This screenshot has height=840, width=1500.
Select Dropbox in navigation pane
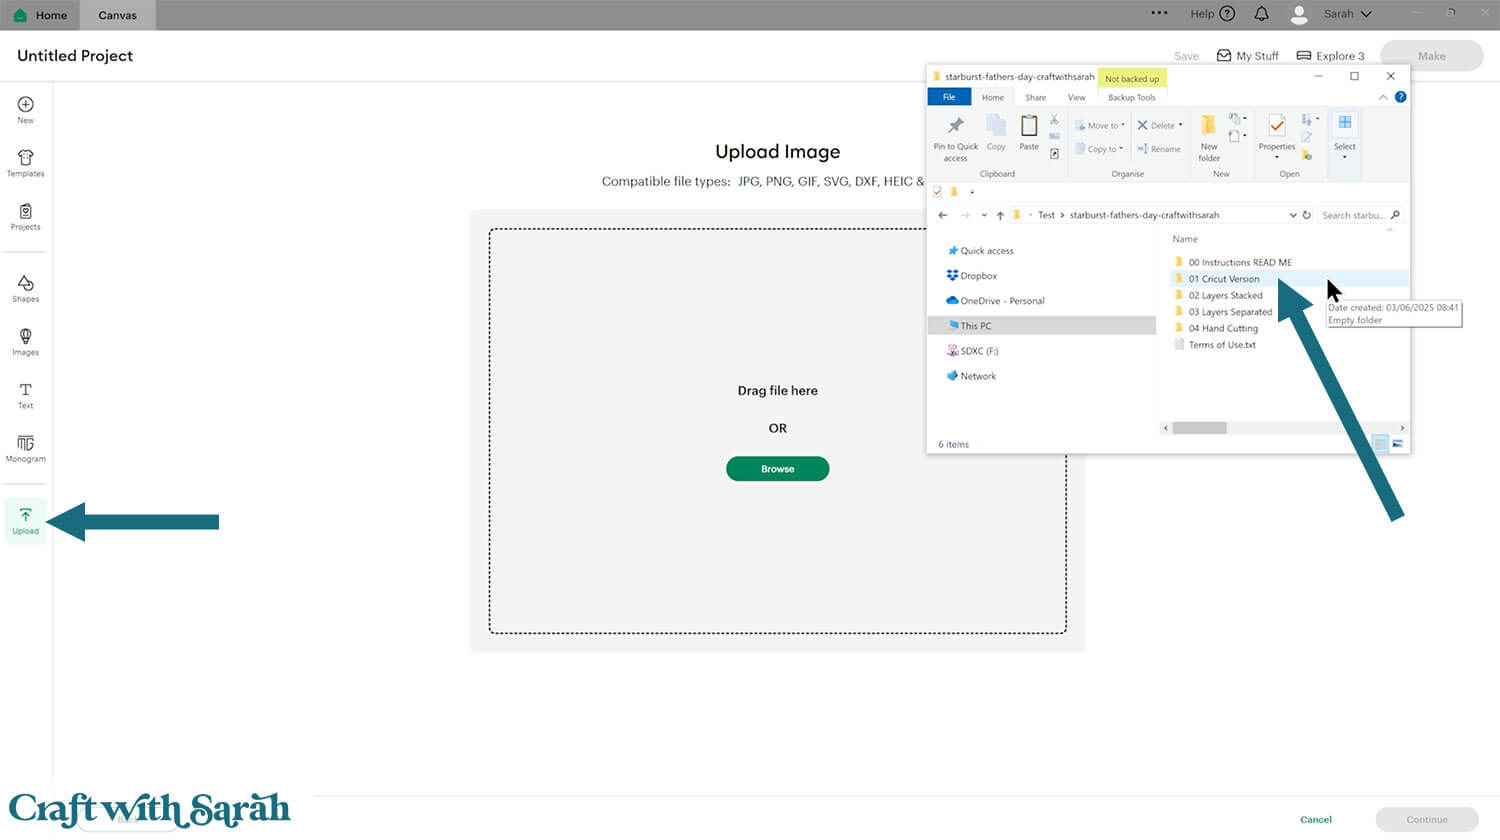(972, 276)
